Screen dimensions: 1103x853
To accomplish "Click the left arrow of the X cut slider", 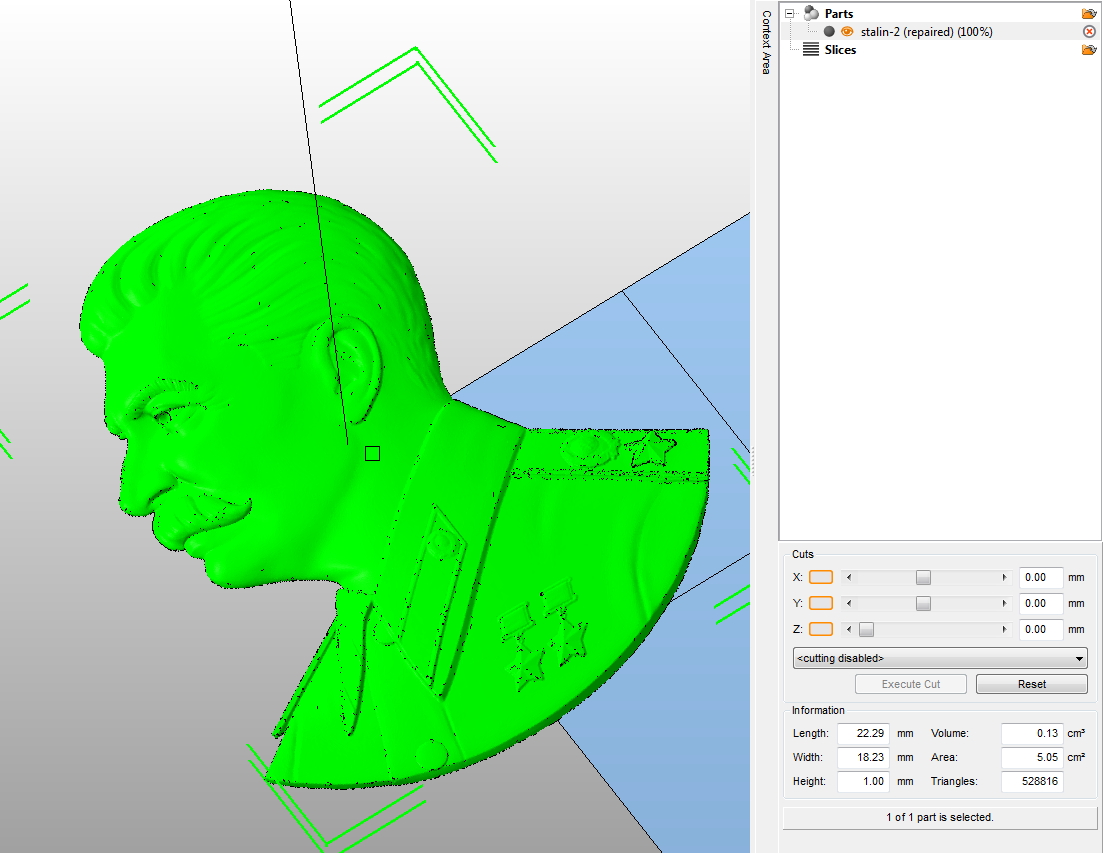I will 849,577.
